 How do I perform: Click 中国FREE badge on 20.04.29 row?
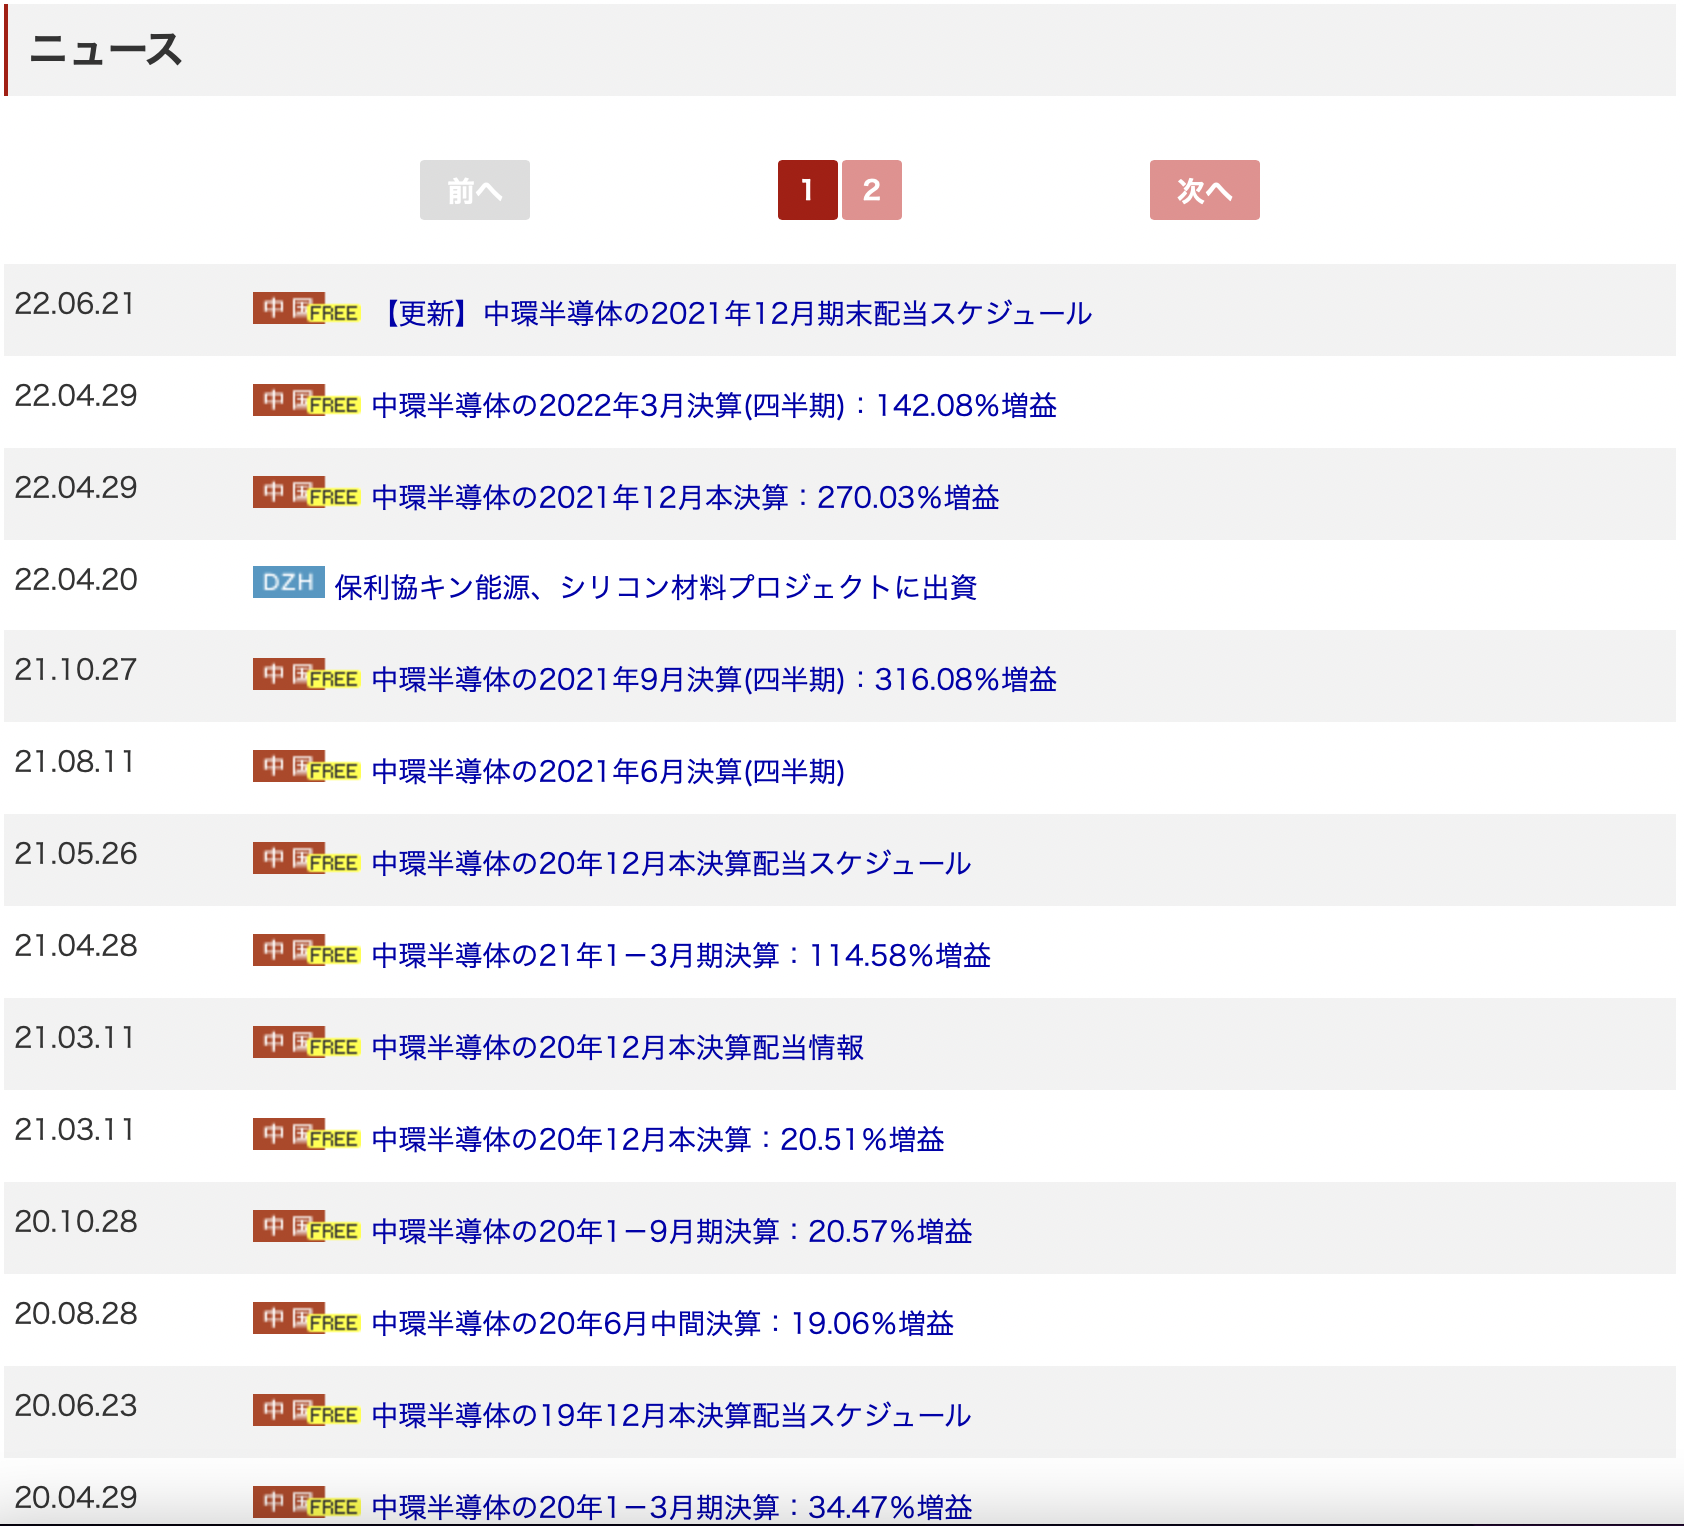click(x=306, y=1502)
